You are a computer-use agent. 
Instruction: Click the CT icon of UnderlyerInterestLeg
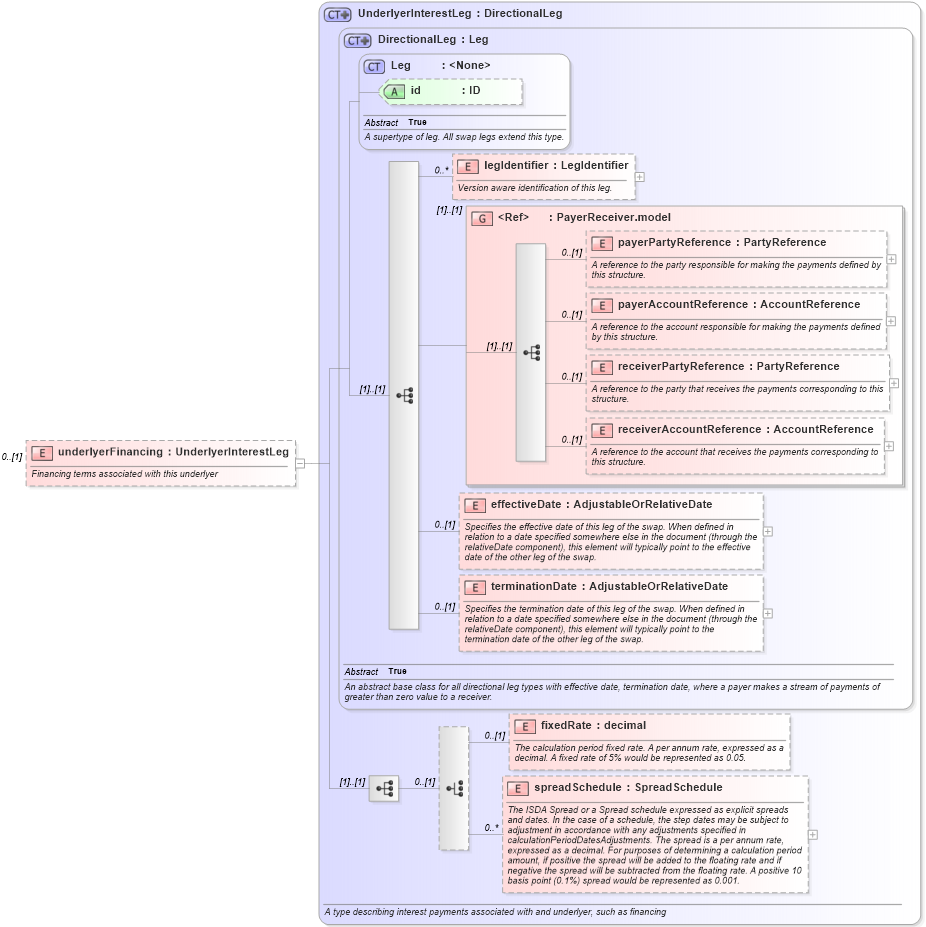tap(338, 14)
